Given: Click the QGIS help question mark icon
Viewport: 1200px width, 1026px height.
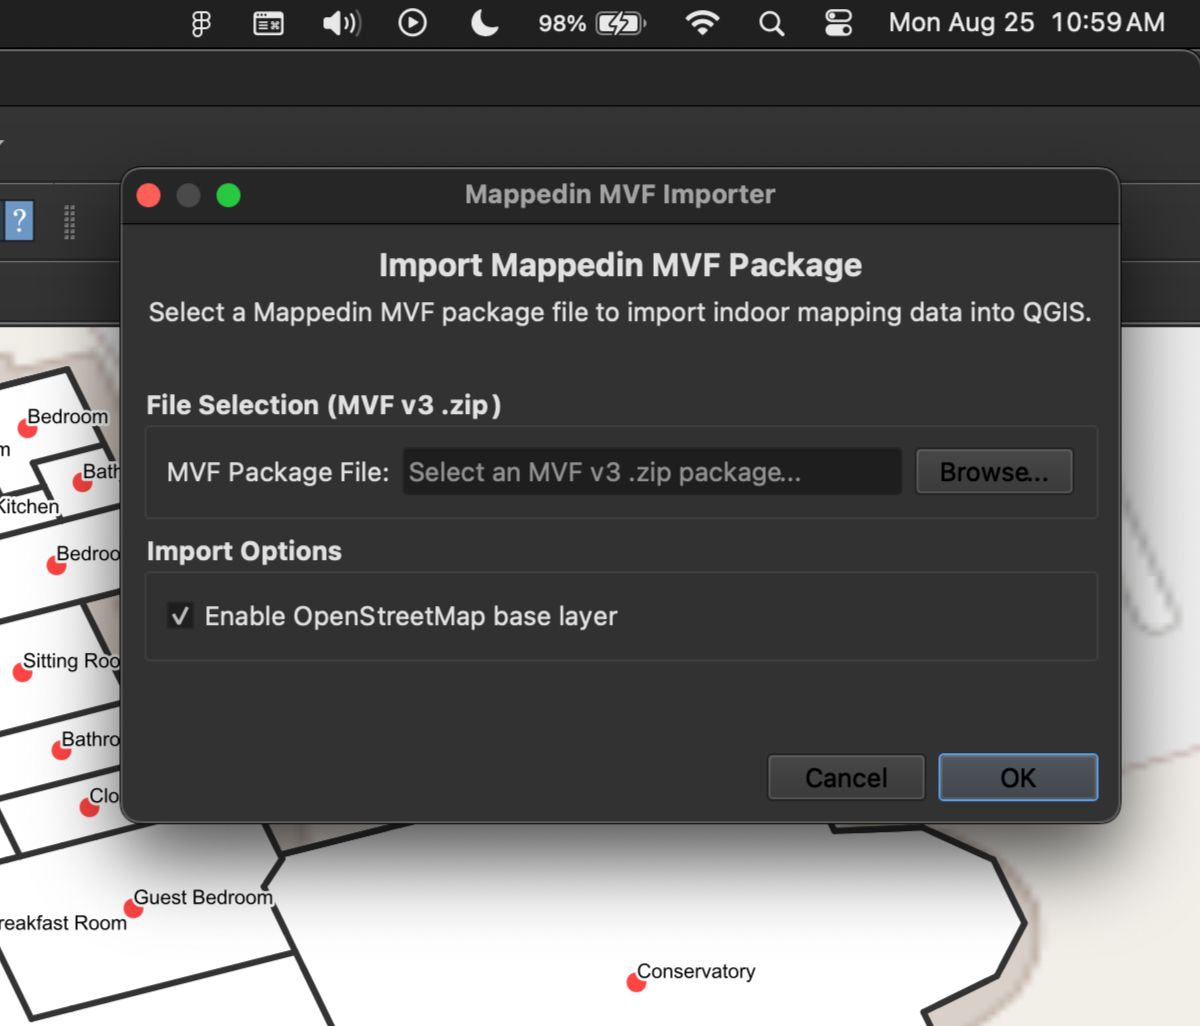Looking at the screenshot, I should coord(19,221).
